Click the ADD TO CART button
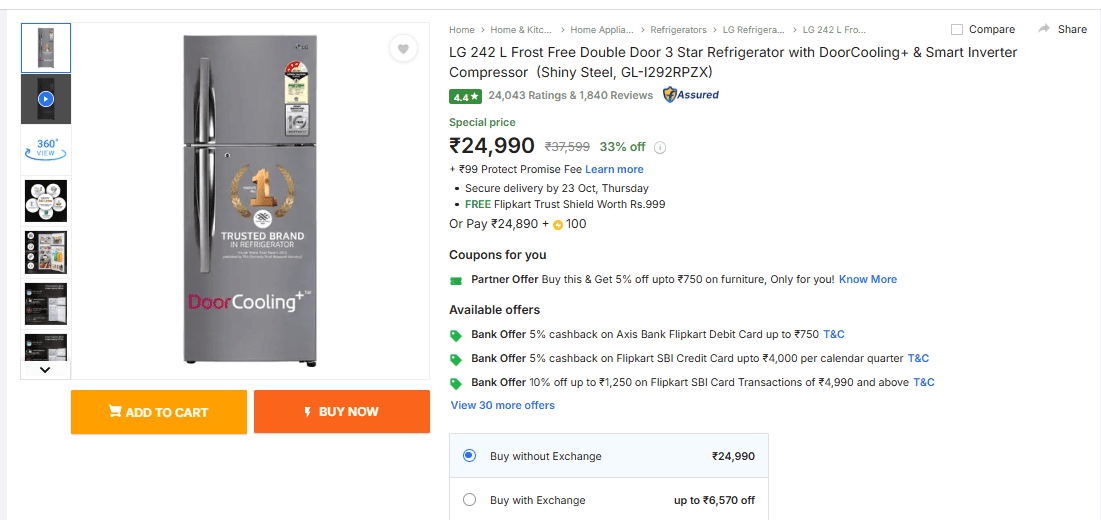 click(159, 412)
